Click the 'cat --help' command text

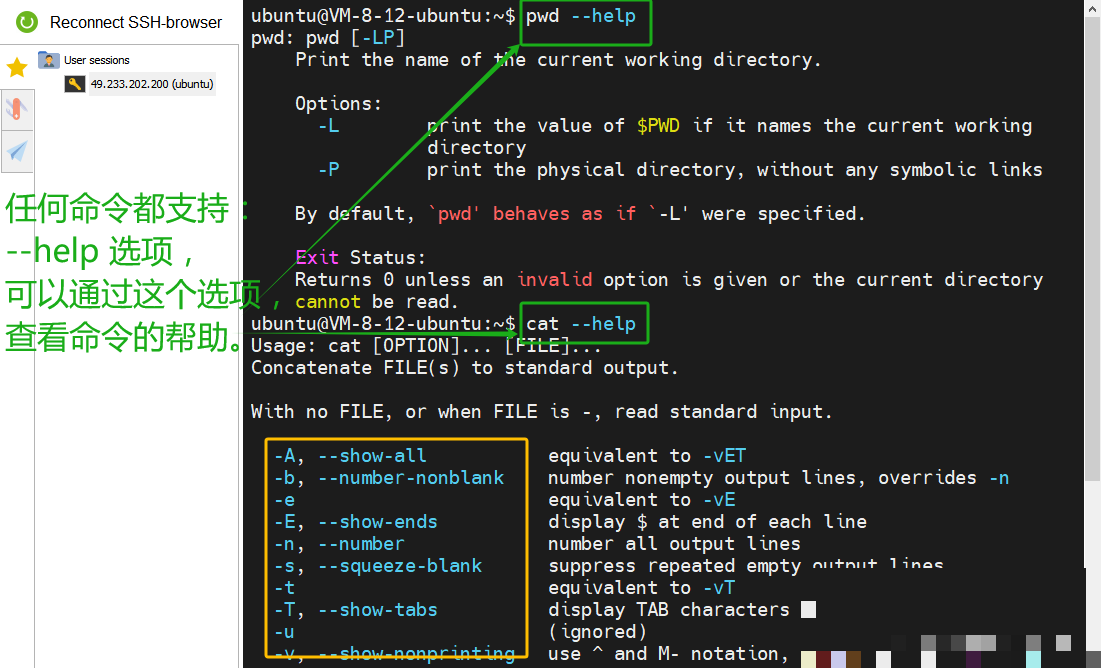[581, 324]
